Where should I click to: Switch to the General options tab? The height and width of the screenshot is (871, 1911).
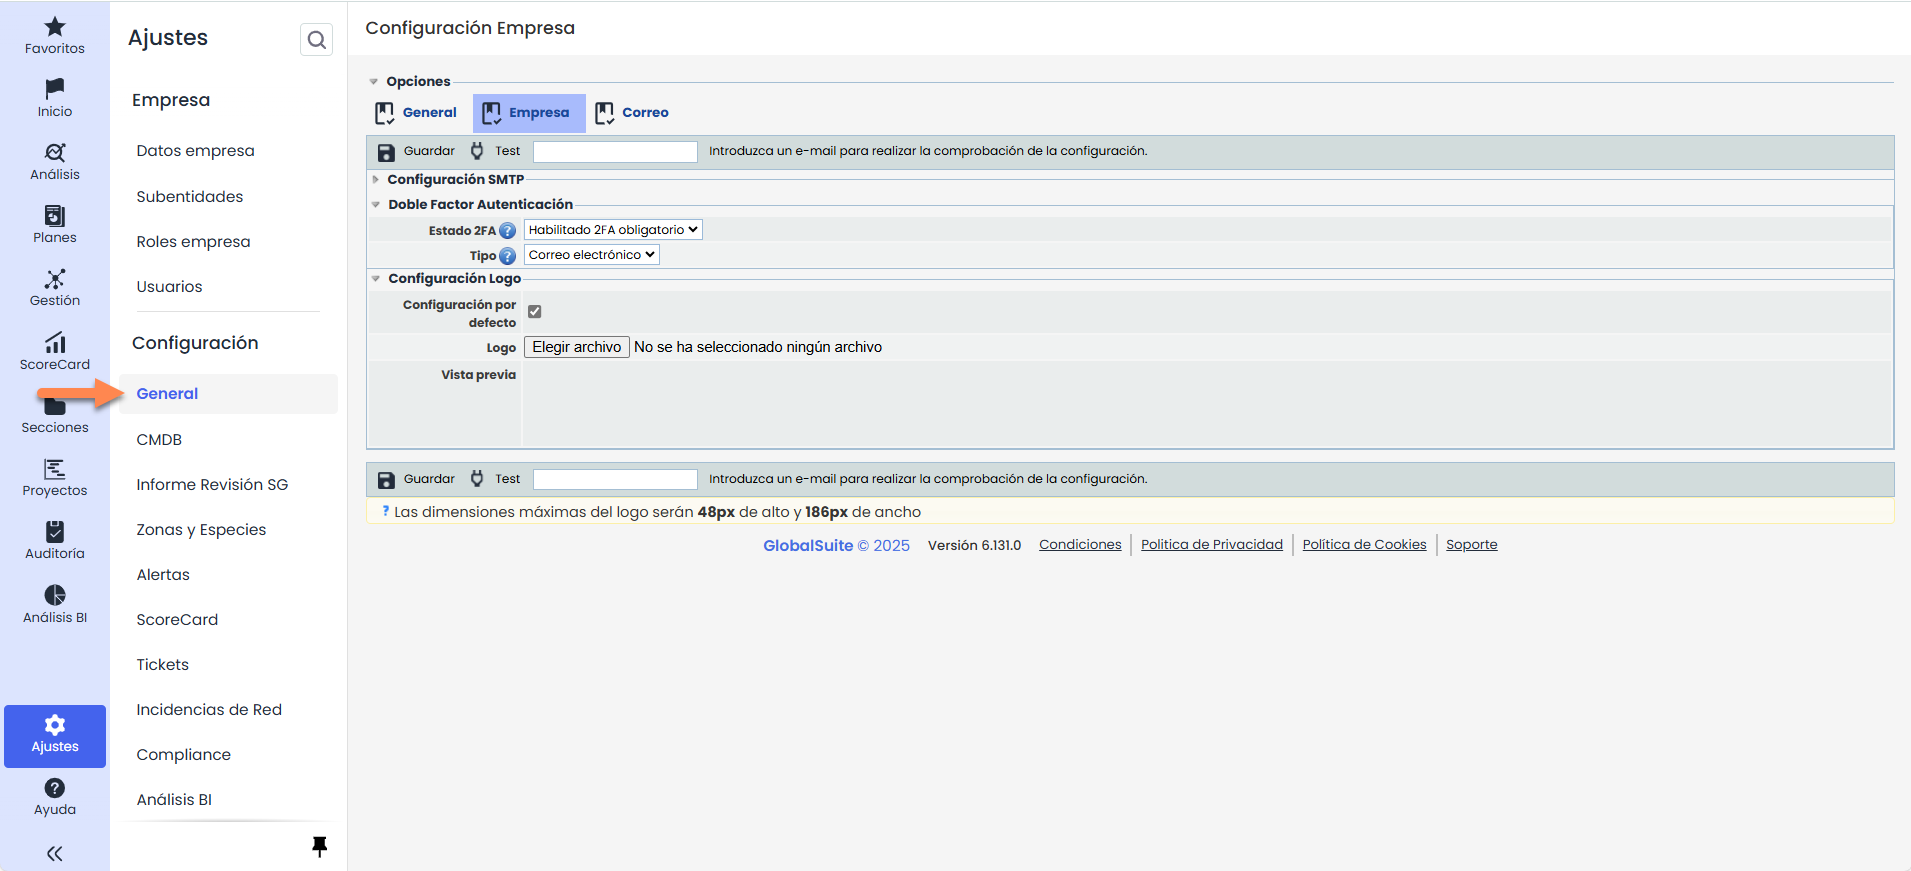[416, 113]
